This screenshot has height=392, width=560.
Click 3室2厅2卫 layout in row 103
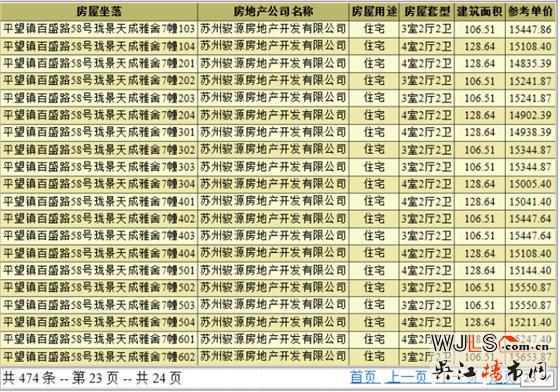click(x=426, y=29)
